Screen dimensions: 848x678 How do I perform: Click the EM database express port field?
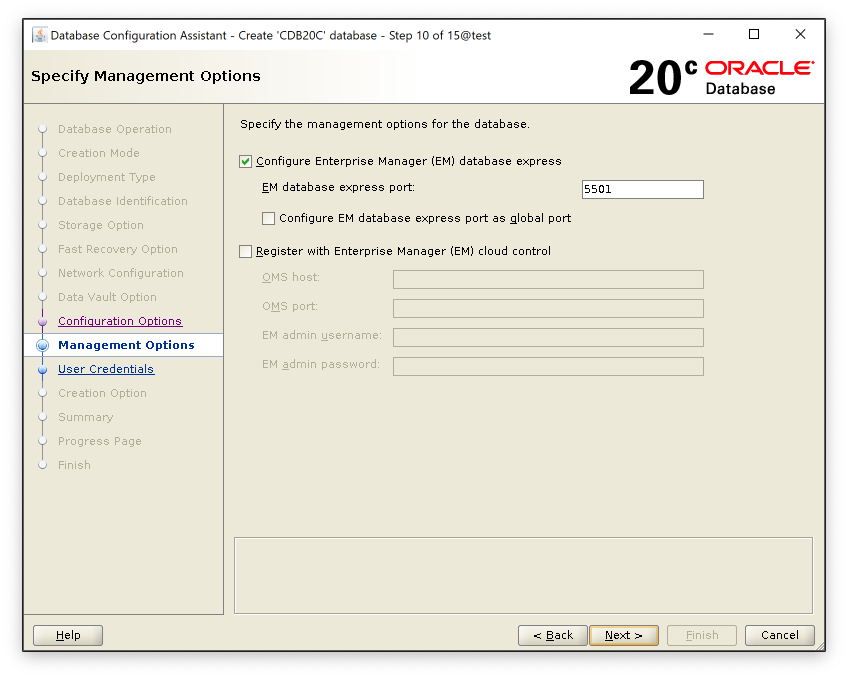tap(642, 190)
